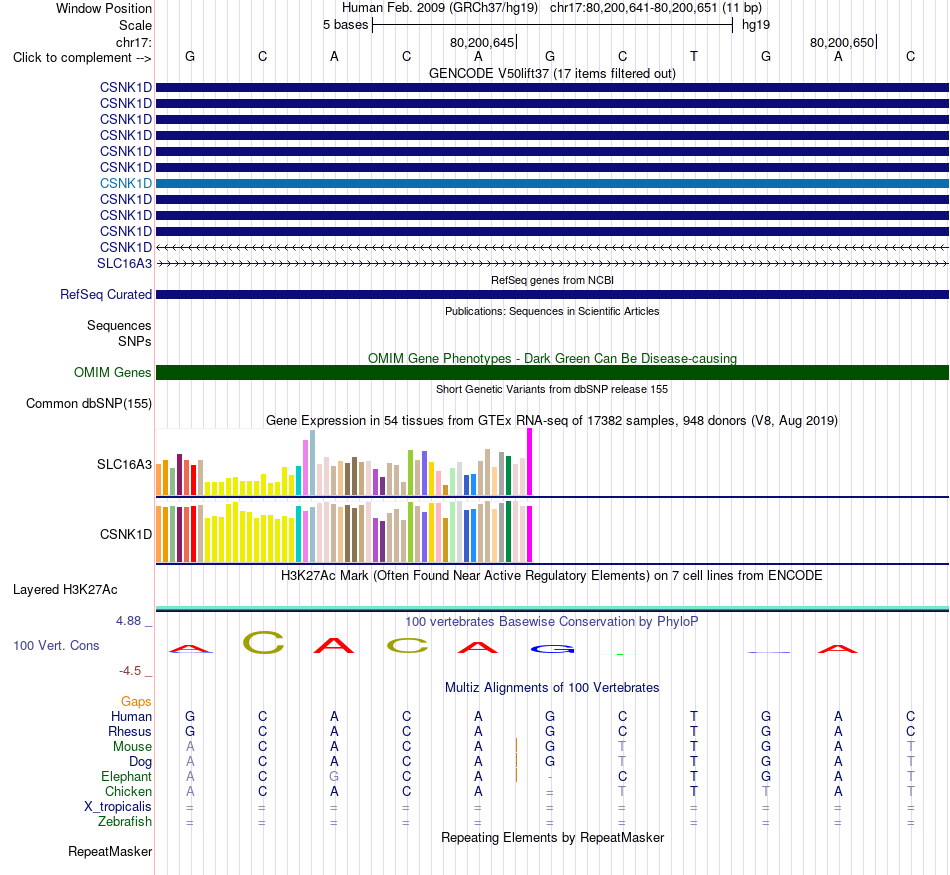The width and height of the screenshot is (950, 875).
Task: Click the '100 Vert. Cons' label
Action: pyautogui.click(x=56, y=645)
